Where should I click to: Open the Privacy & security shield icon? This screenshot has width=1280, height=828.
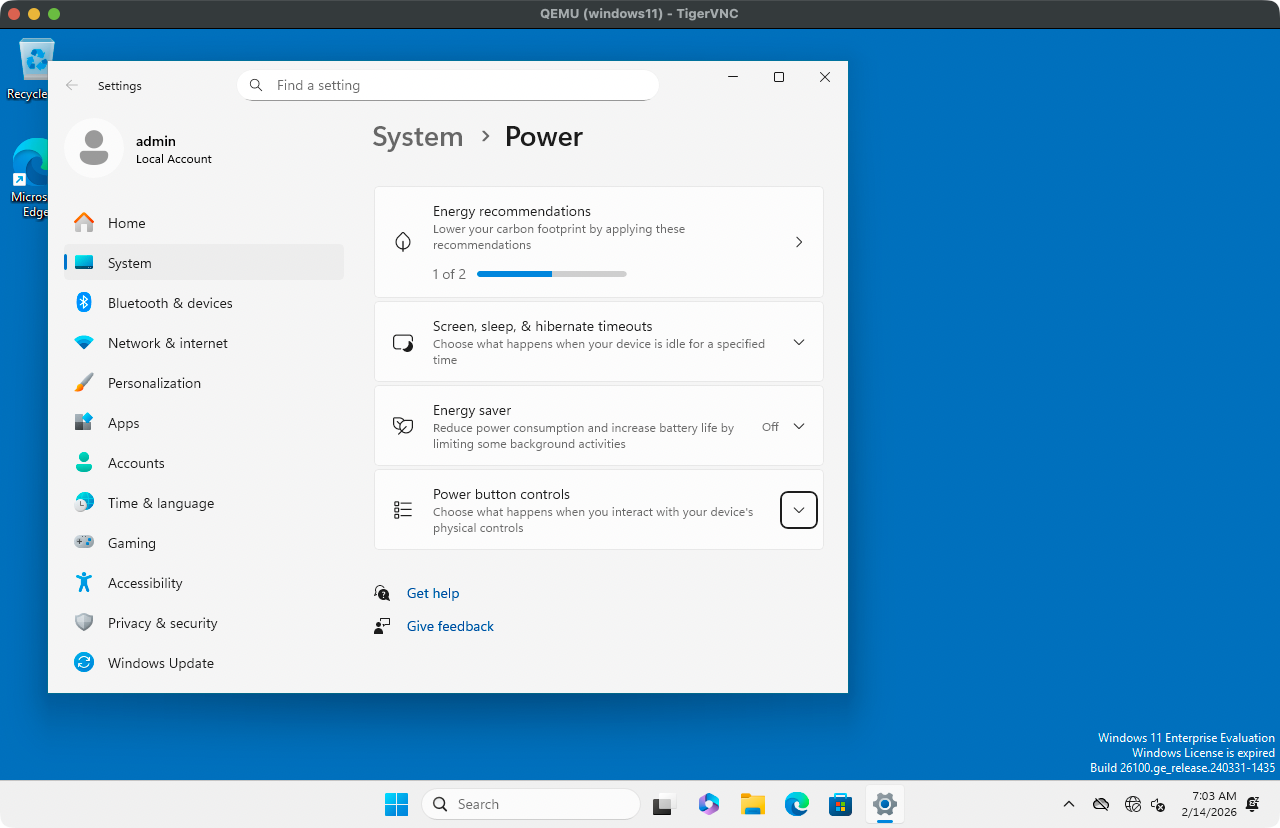tap(84, 623)
